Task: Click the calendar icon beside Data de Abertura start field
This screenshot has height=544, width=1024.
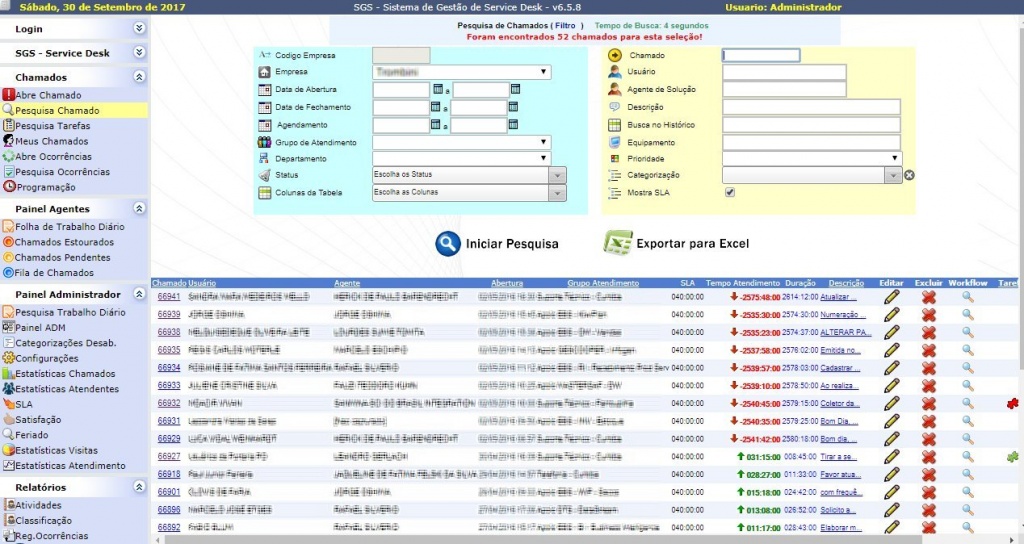Action: tap(438, 89)
